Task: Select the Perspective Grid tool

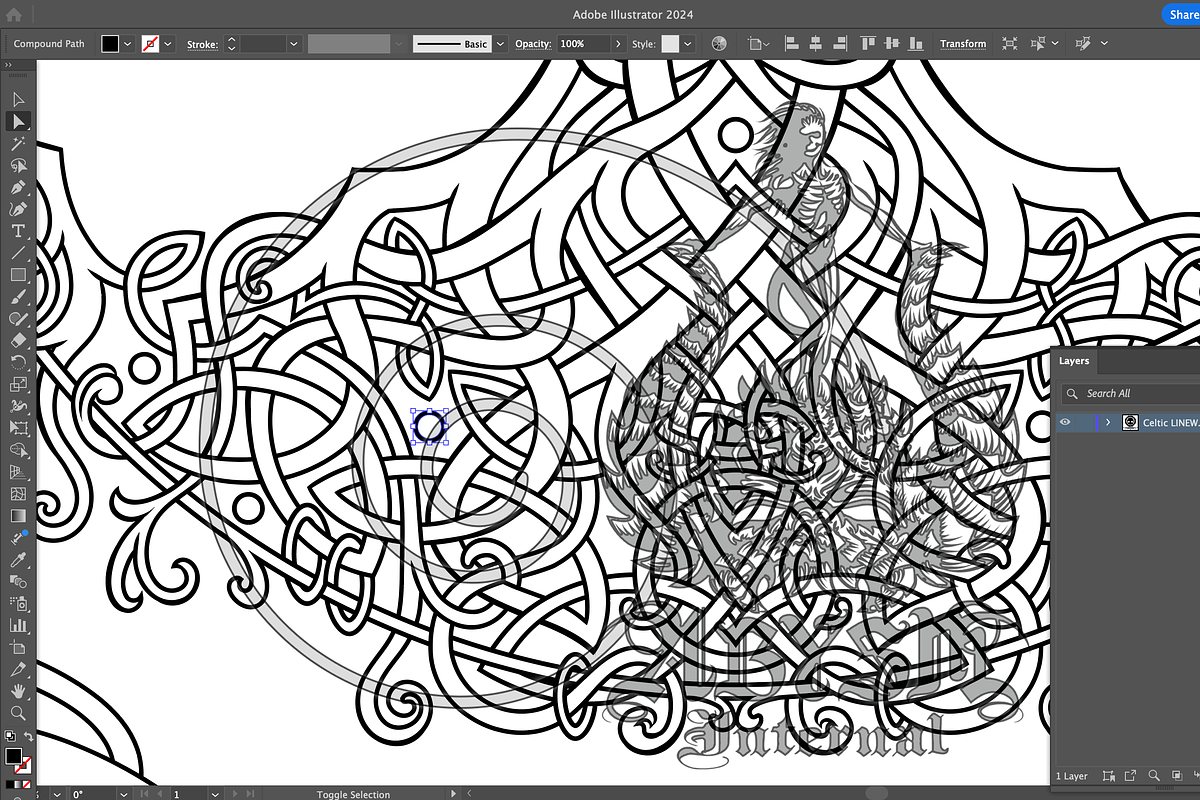Action: [18, 472]
